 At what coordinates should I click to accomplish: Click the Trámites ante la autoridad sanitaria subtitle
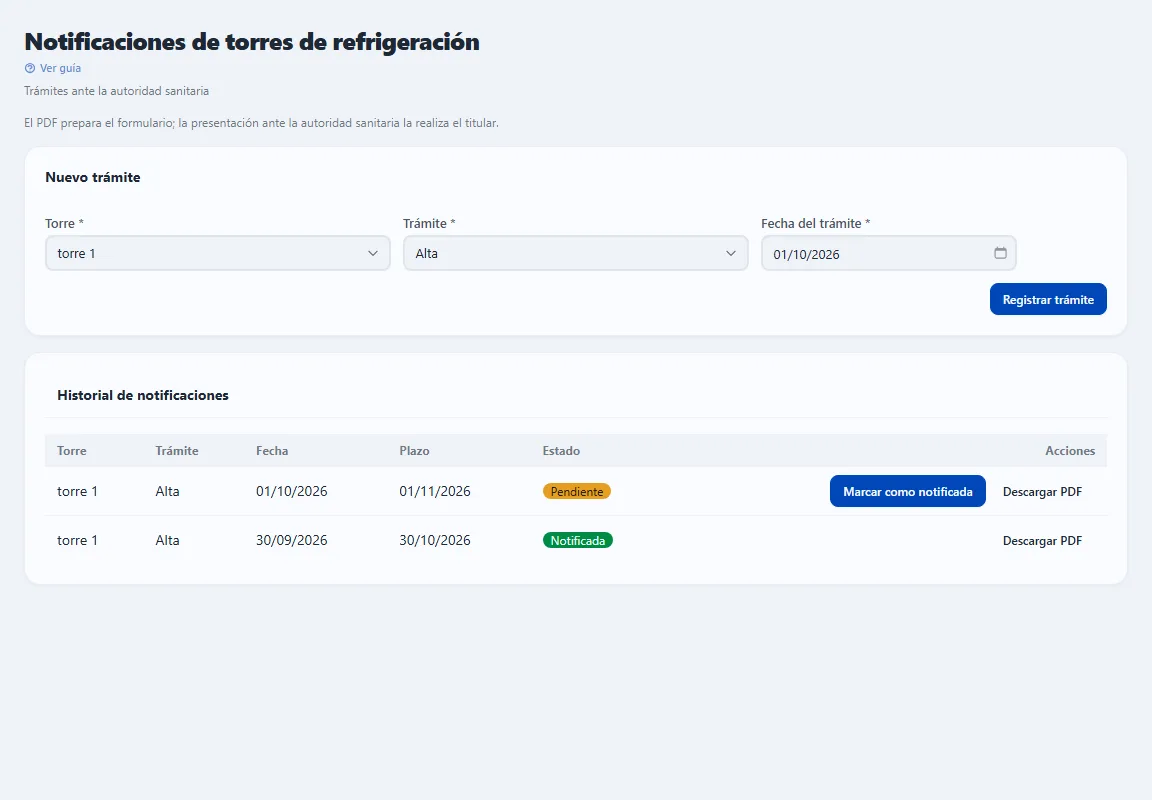click(117, 91)
